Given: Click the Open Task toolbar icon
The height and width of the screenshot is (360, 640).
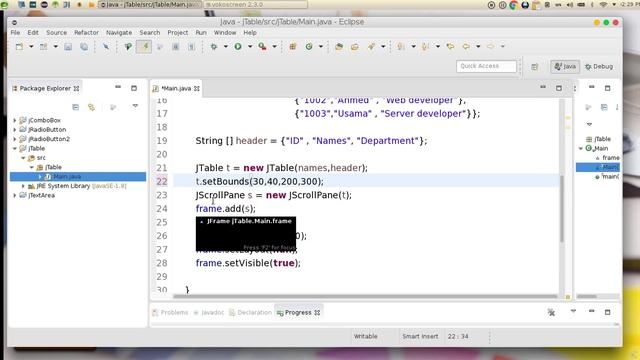Looking at the screenshot, I should (355, 47).
